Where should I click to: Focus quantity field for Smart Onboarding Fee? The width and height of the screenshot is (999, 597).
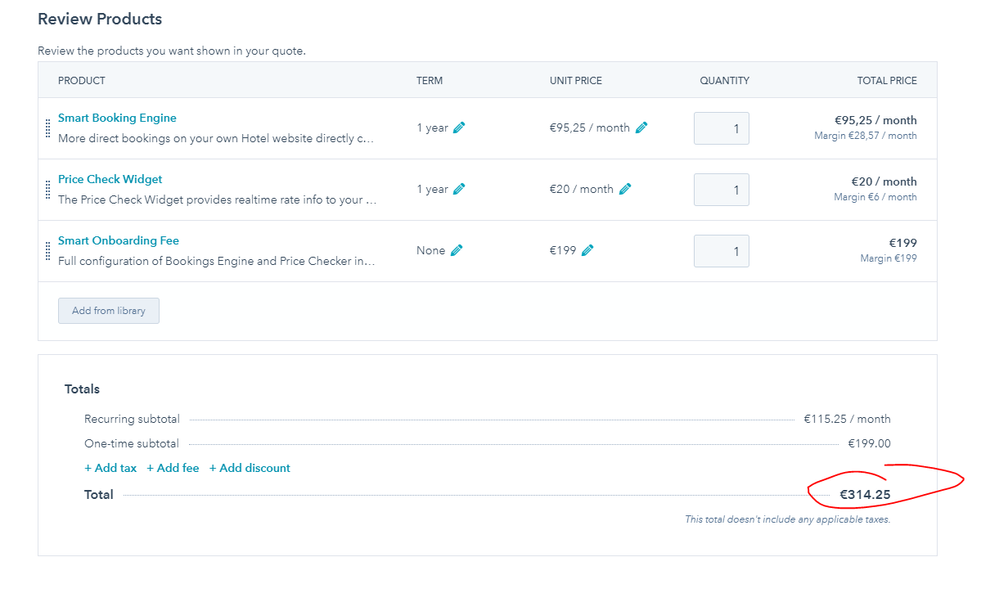pos(721,251)
